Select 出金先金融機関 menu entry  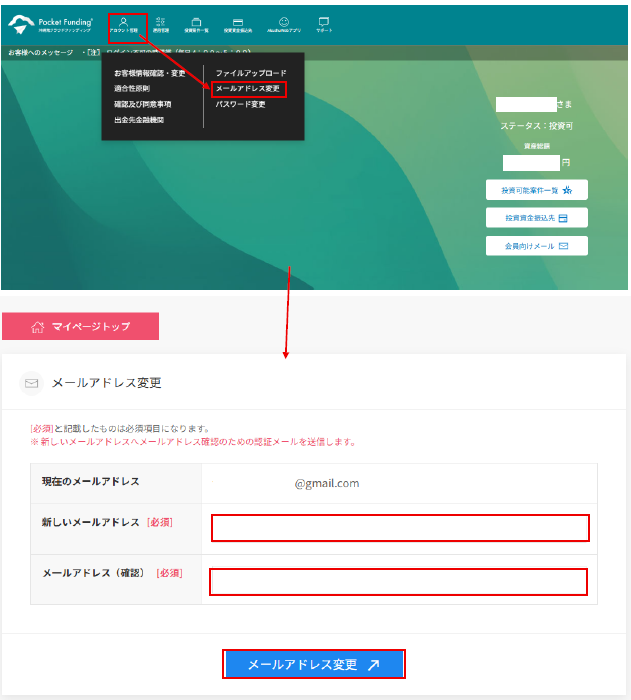coord(139,120)
